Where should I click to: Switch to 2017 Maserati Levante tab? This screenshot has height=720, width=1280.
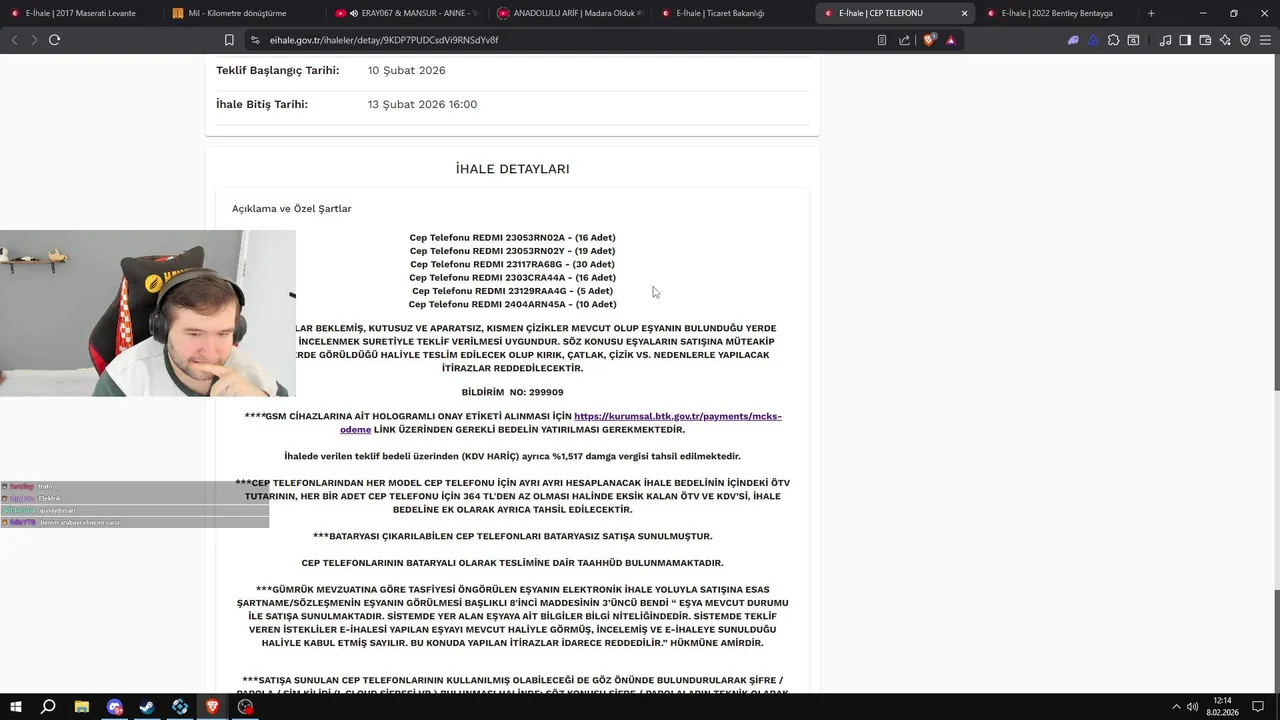tap(81, 13)
